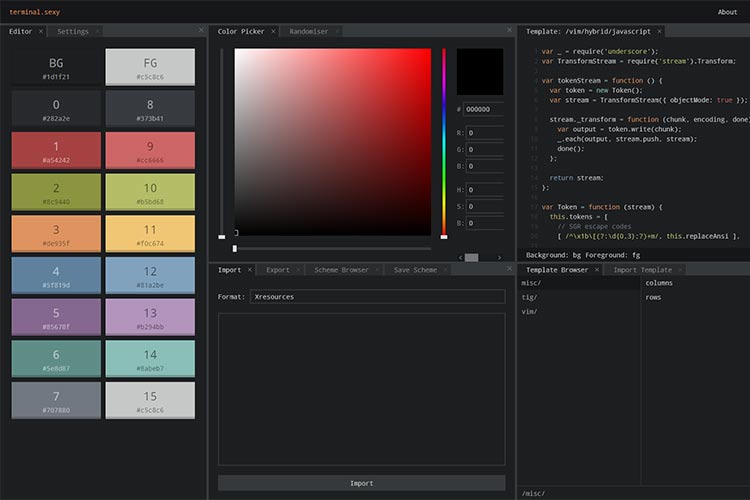This screenshot has height=500, width=750.
Task: Close the Template javascript tab
Action: tap(659, 31)
